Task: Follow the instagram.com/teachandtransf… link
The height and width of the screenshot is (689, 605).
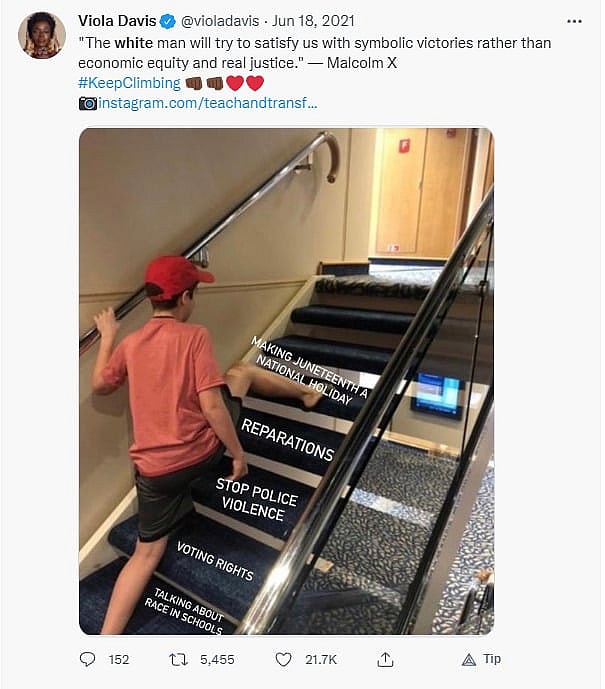Action: coord(208,103)
